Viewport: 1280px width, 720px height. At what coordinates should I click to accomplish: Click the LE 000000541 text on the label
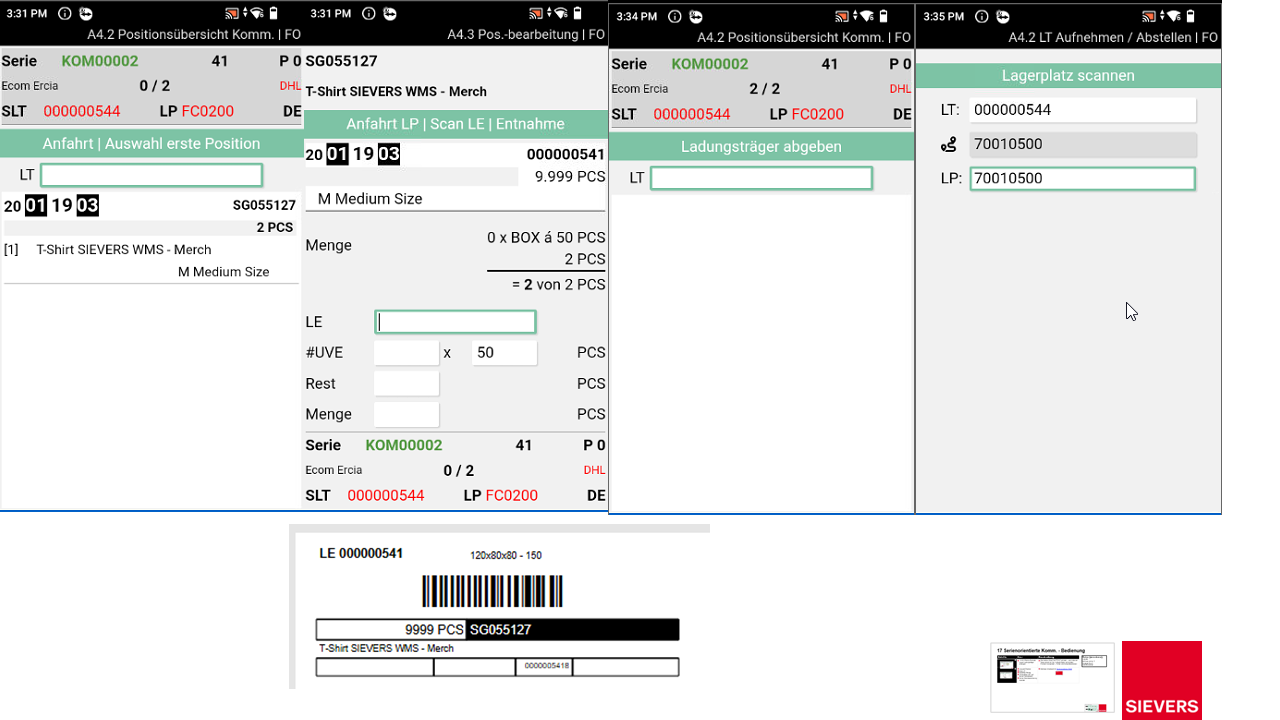pos(361,553)
